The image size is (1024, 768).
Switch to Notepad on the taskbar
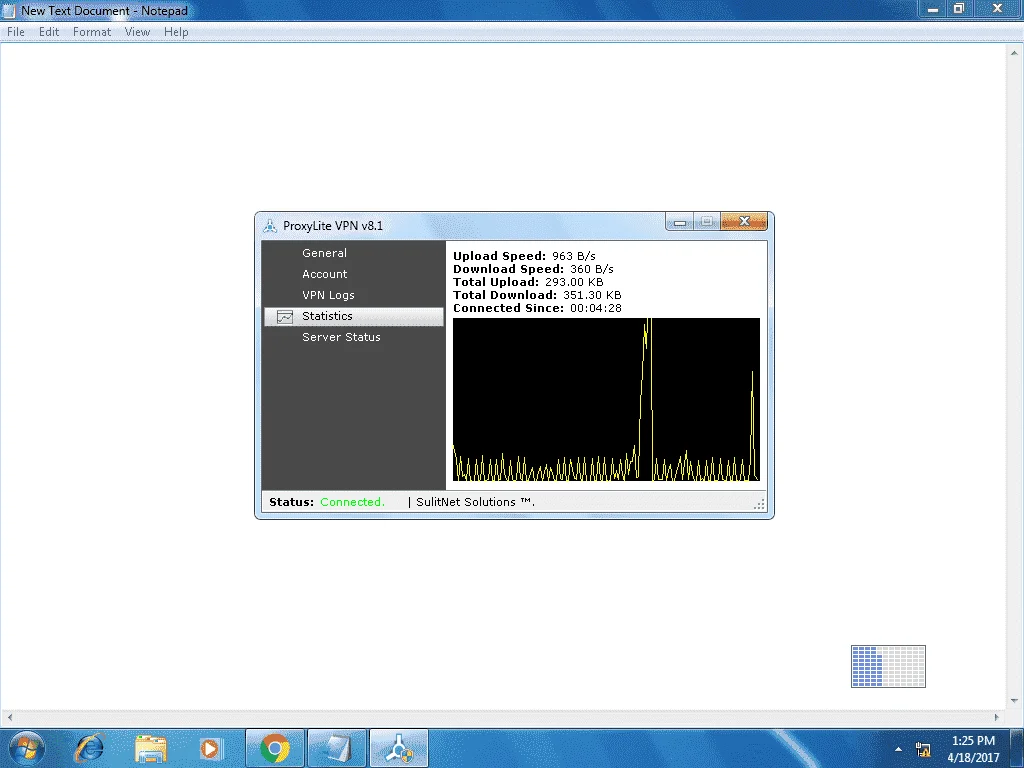[x=337, y=748]
